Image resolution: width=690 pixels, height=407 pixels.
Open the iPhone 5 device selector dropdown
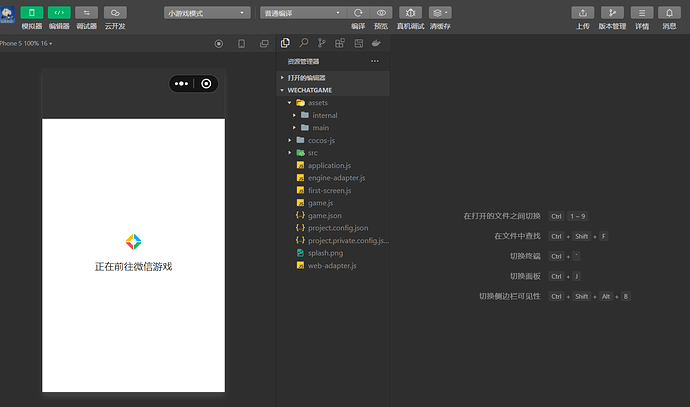pos(26,43)
